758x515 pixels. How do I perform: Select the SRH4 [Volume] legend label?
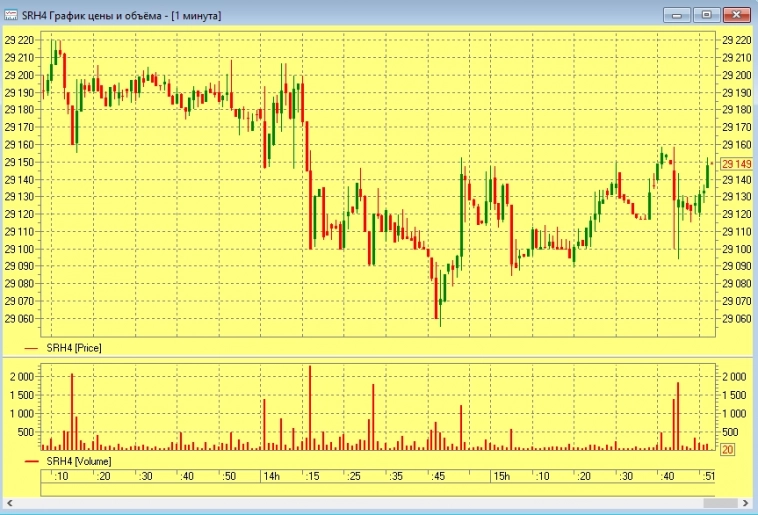[79, 461]
